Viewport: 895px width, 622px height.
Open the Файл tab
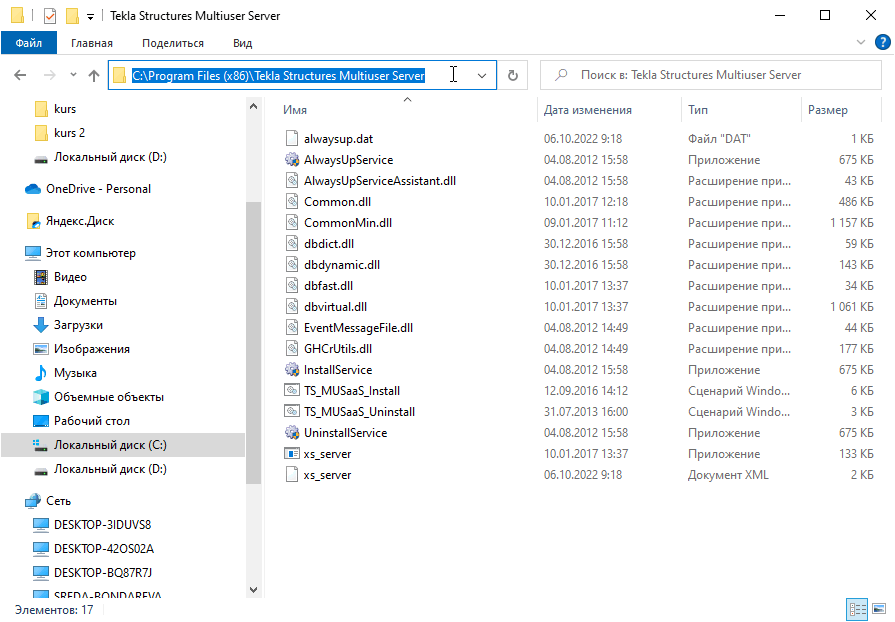click(29, 43)
